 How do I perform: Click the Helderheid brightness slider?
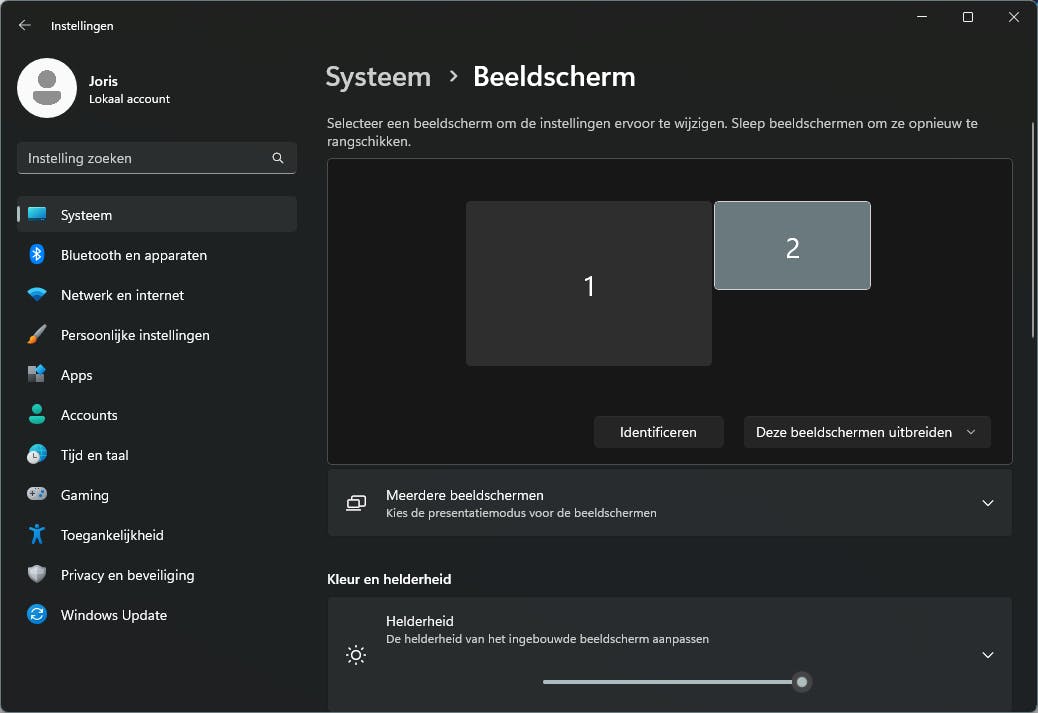coord(672,682)
